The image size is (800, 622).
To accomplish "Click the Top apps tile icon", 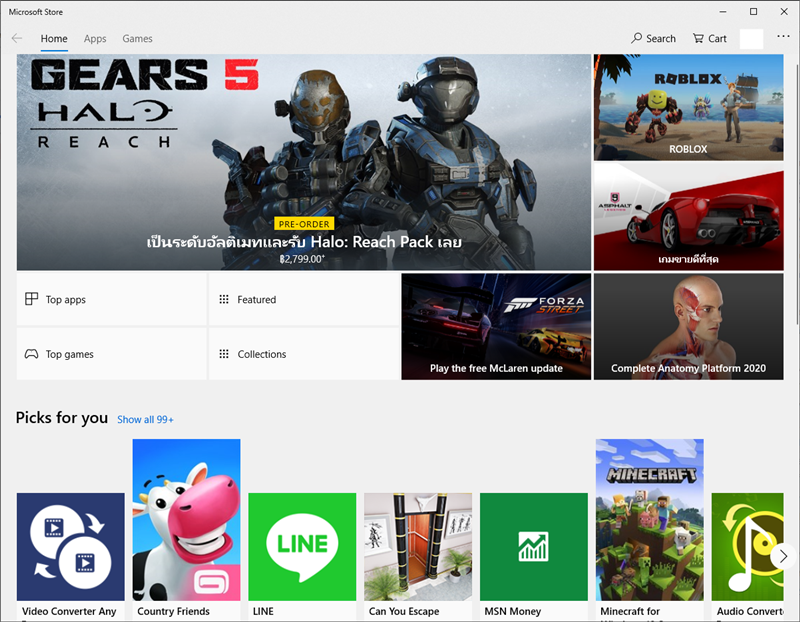I will pos(32,299).
